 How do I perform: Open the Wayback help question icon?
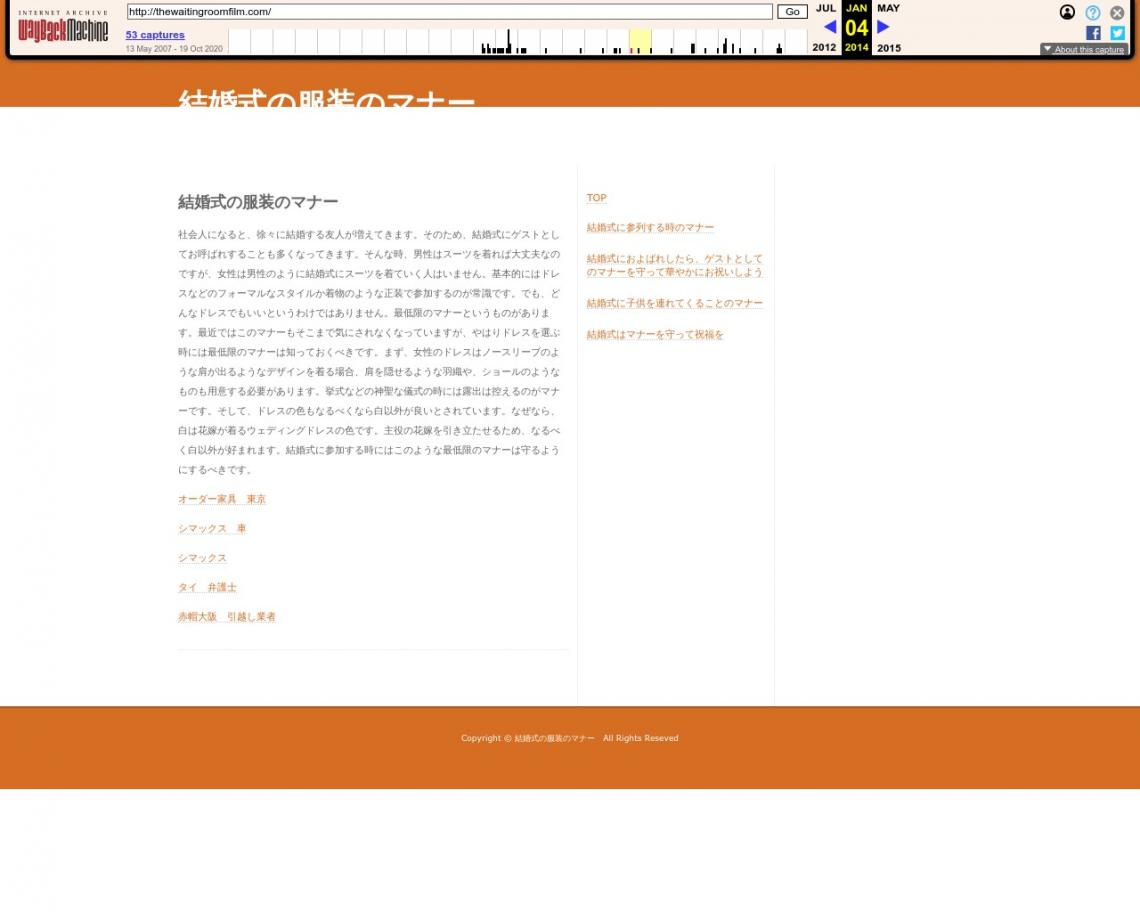click(1093, 13)
